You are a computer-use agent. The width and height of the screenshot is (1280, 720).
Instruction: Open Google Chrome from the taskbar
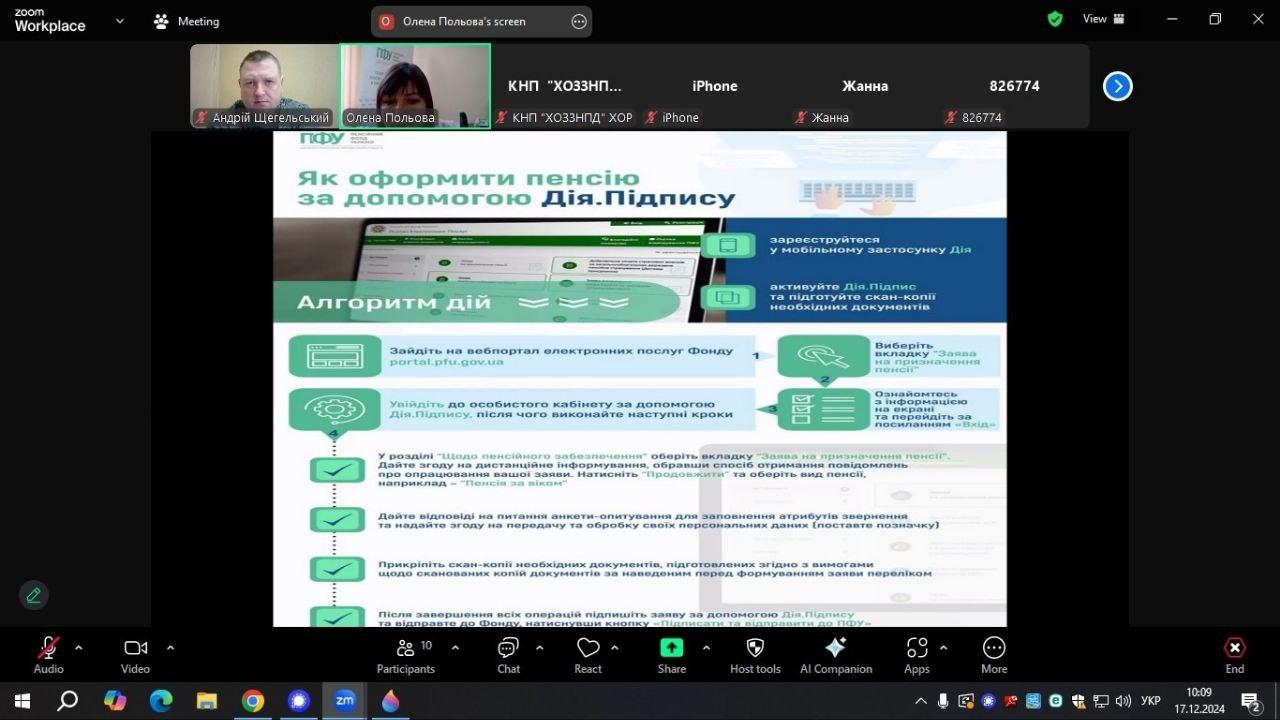[x=253, y=701]
